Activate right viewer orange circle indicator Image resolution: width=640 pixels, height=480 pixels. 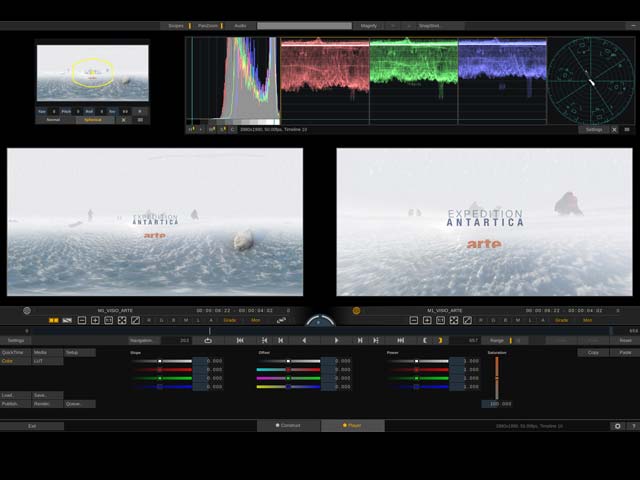point(356,311)
